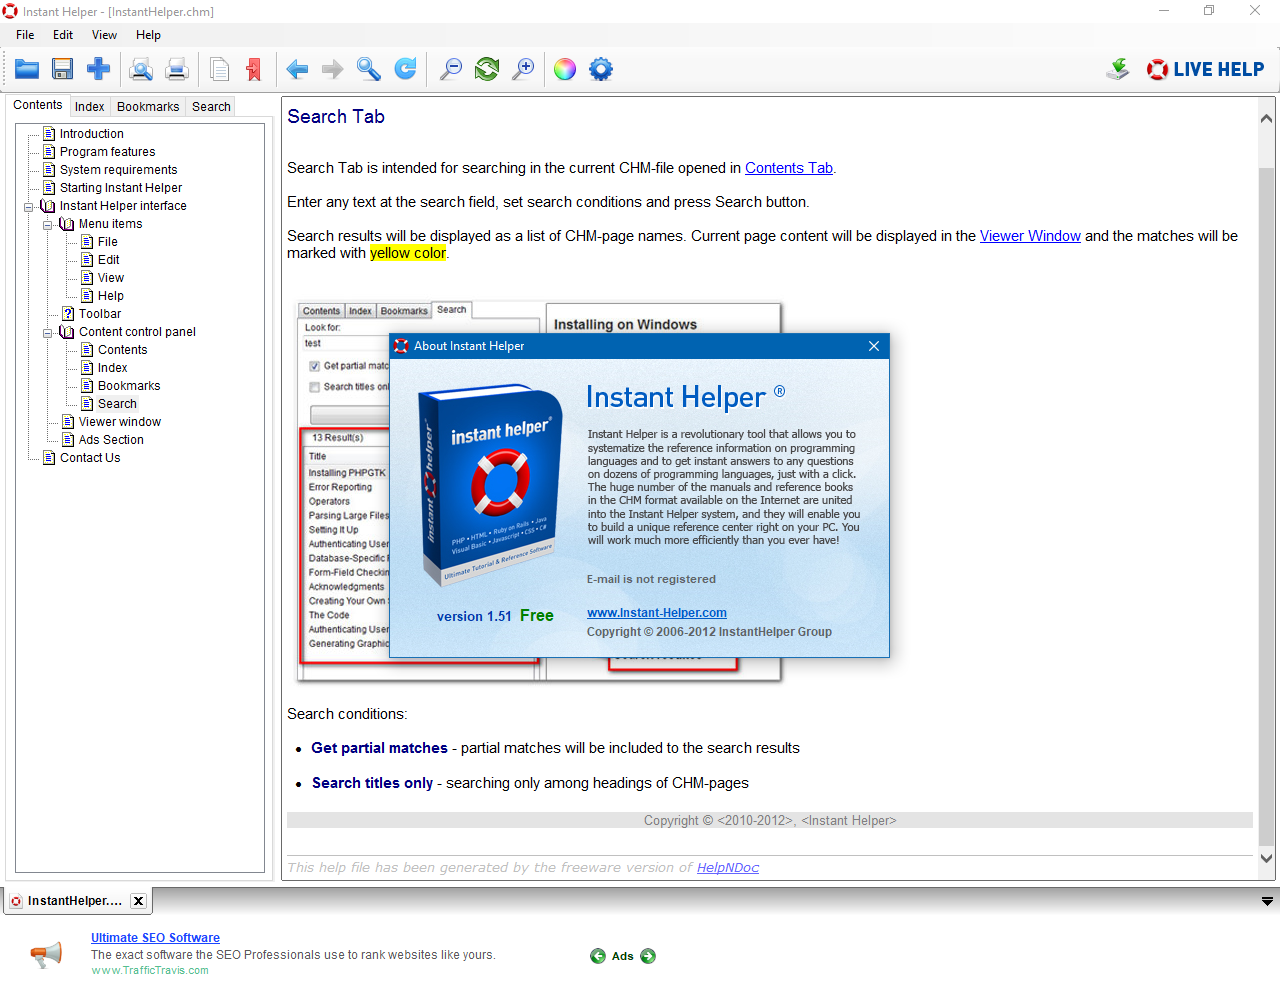The image size is (1280, 994).
Task: Open settings with the blue gear icon
Action: click(601, 69)
